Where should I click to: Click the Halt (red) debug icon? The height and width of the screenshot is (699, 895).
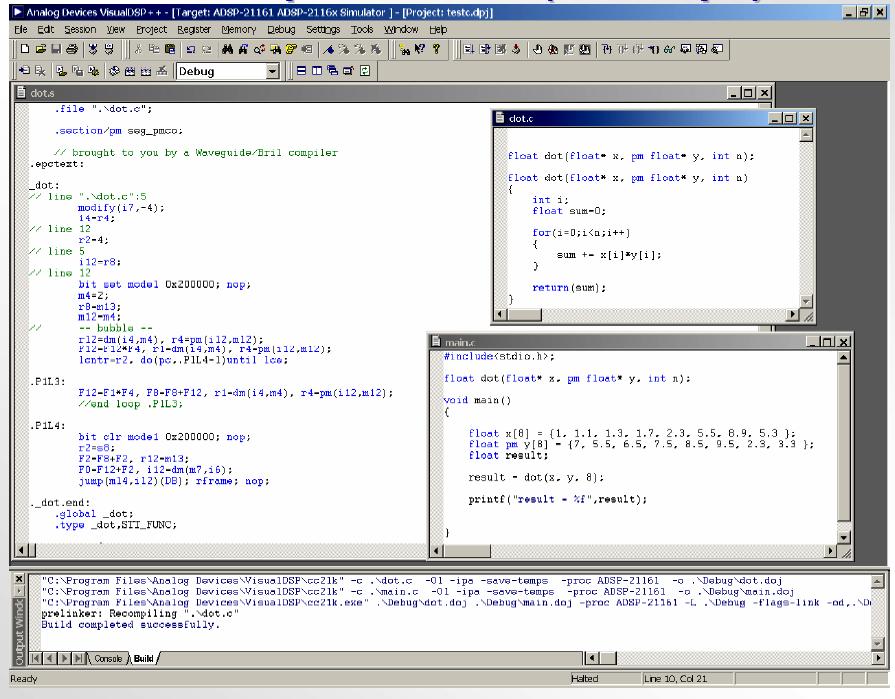[x=516, y=49]
